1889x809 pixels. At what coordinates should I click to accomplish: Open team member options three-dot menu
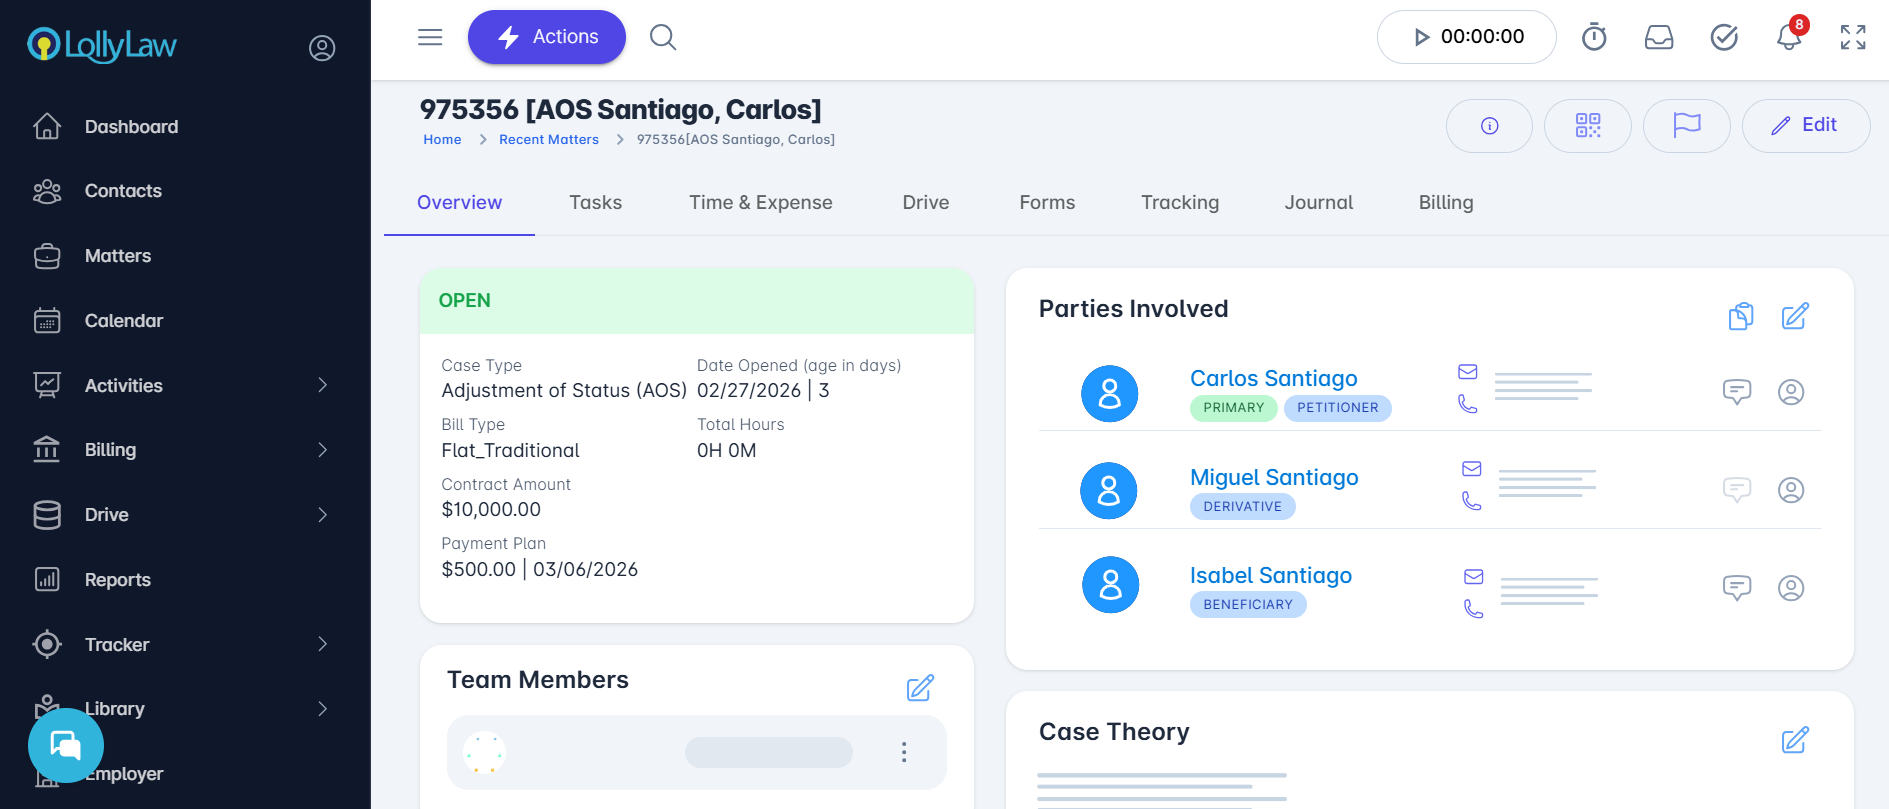click(x=904, y=752)
